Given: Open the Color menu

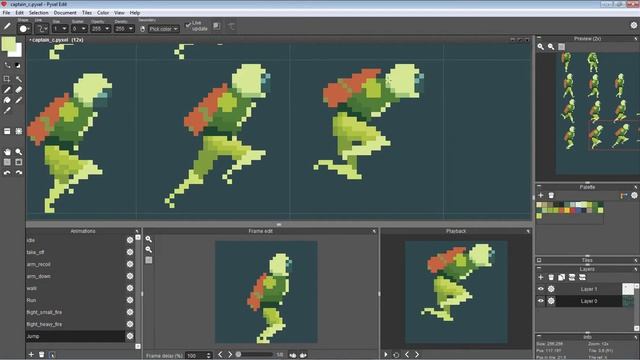Looking at the screenshot, I should pyautogui.click(x=103, y=13).
